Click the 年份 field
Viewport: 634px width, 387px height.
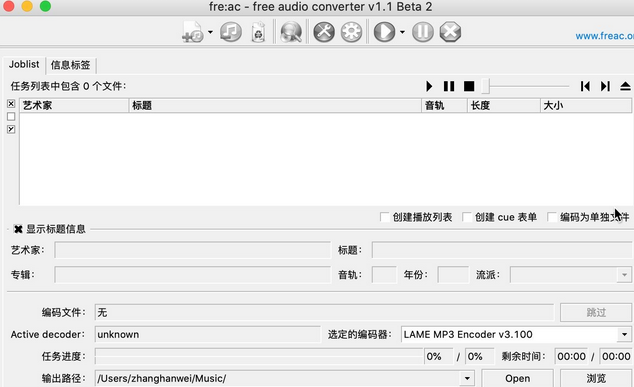coord(453,275)
